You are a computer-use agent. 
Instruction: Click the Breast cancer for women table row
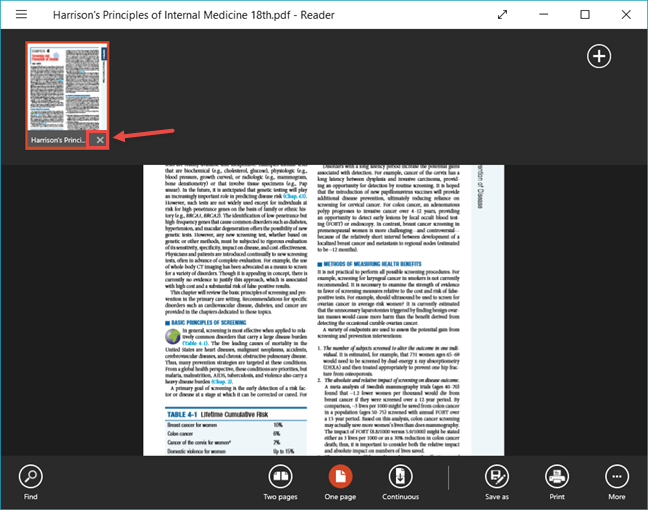point(236,425)
